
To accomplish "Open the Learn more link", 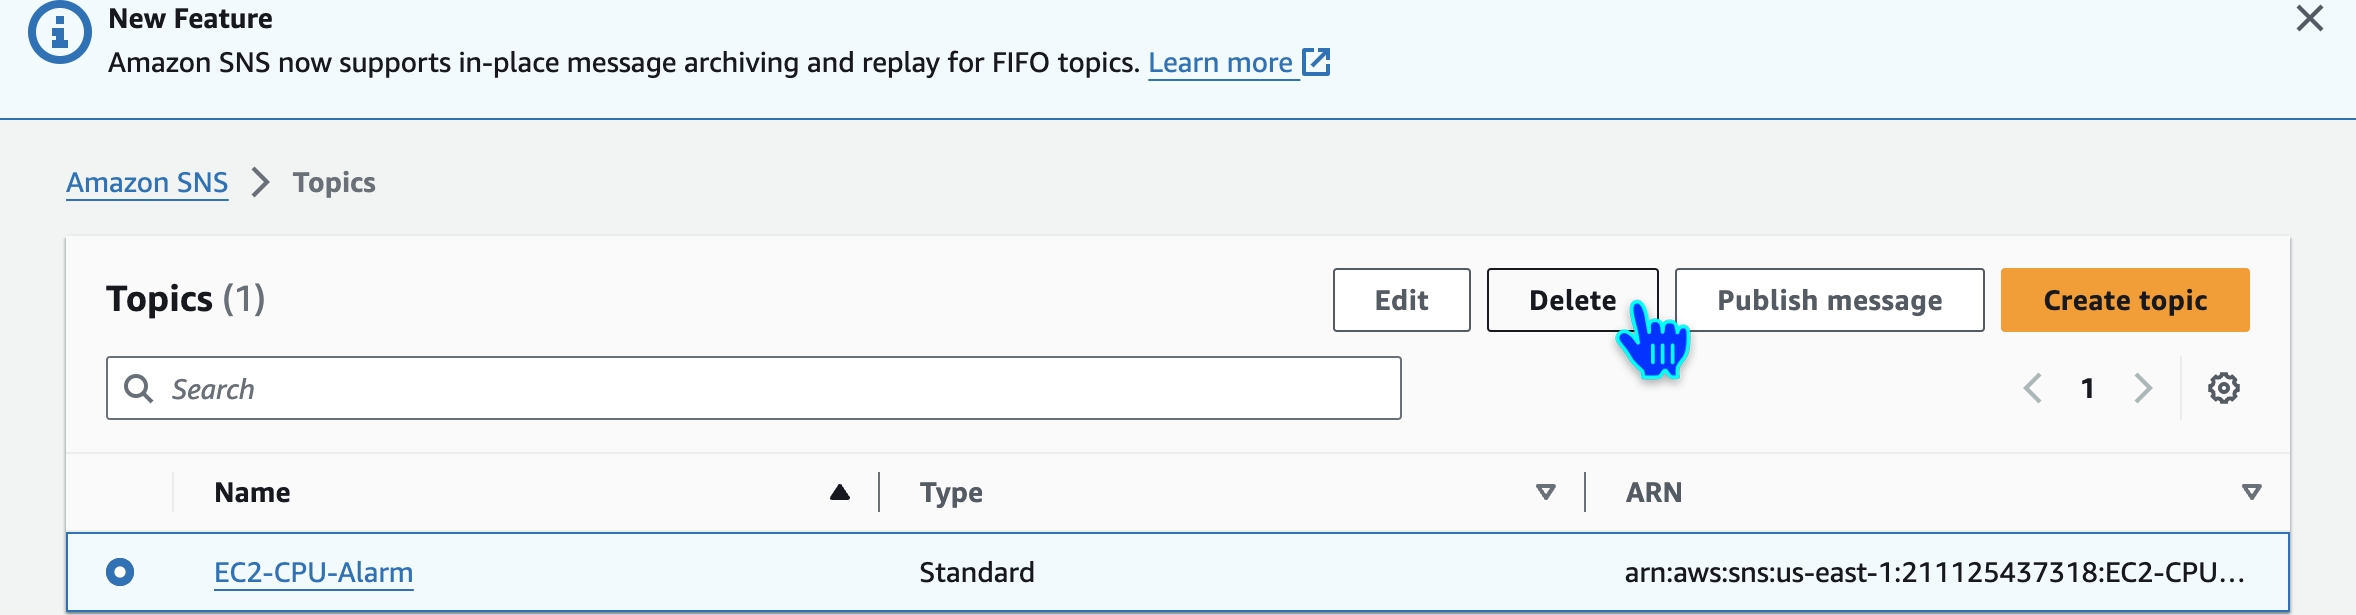I will [x=1220, y=63].
